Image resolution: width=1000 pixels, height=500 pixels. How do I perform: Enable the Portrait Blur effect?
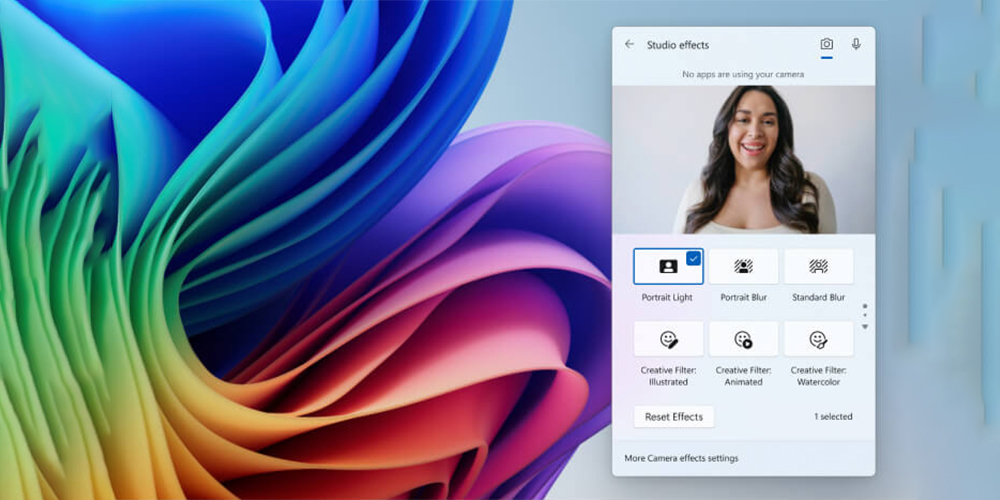[743, 266]
